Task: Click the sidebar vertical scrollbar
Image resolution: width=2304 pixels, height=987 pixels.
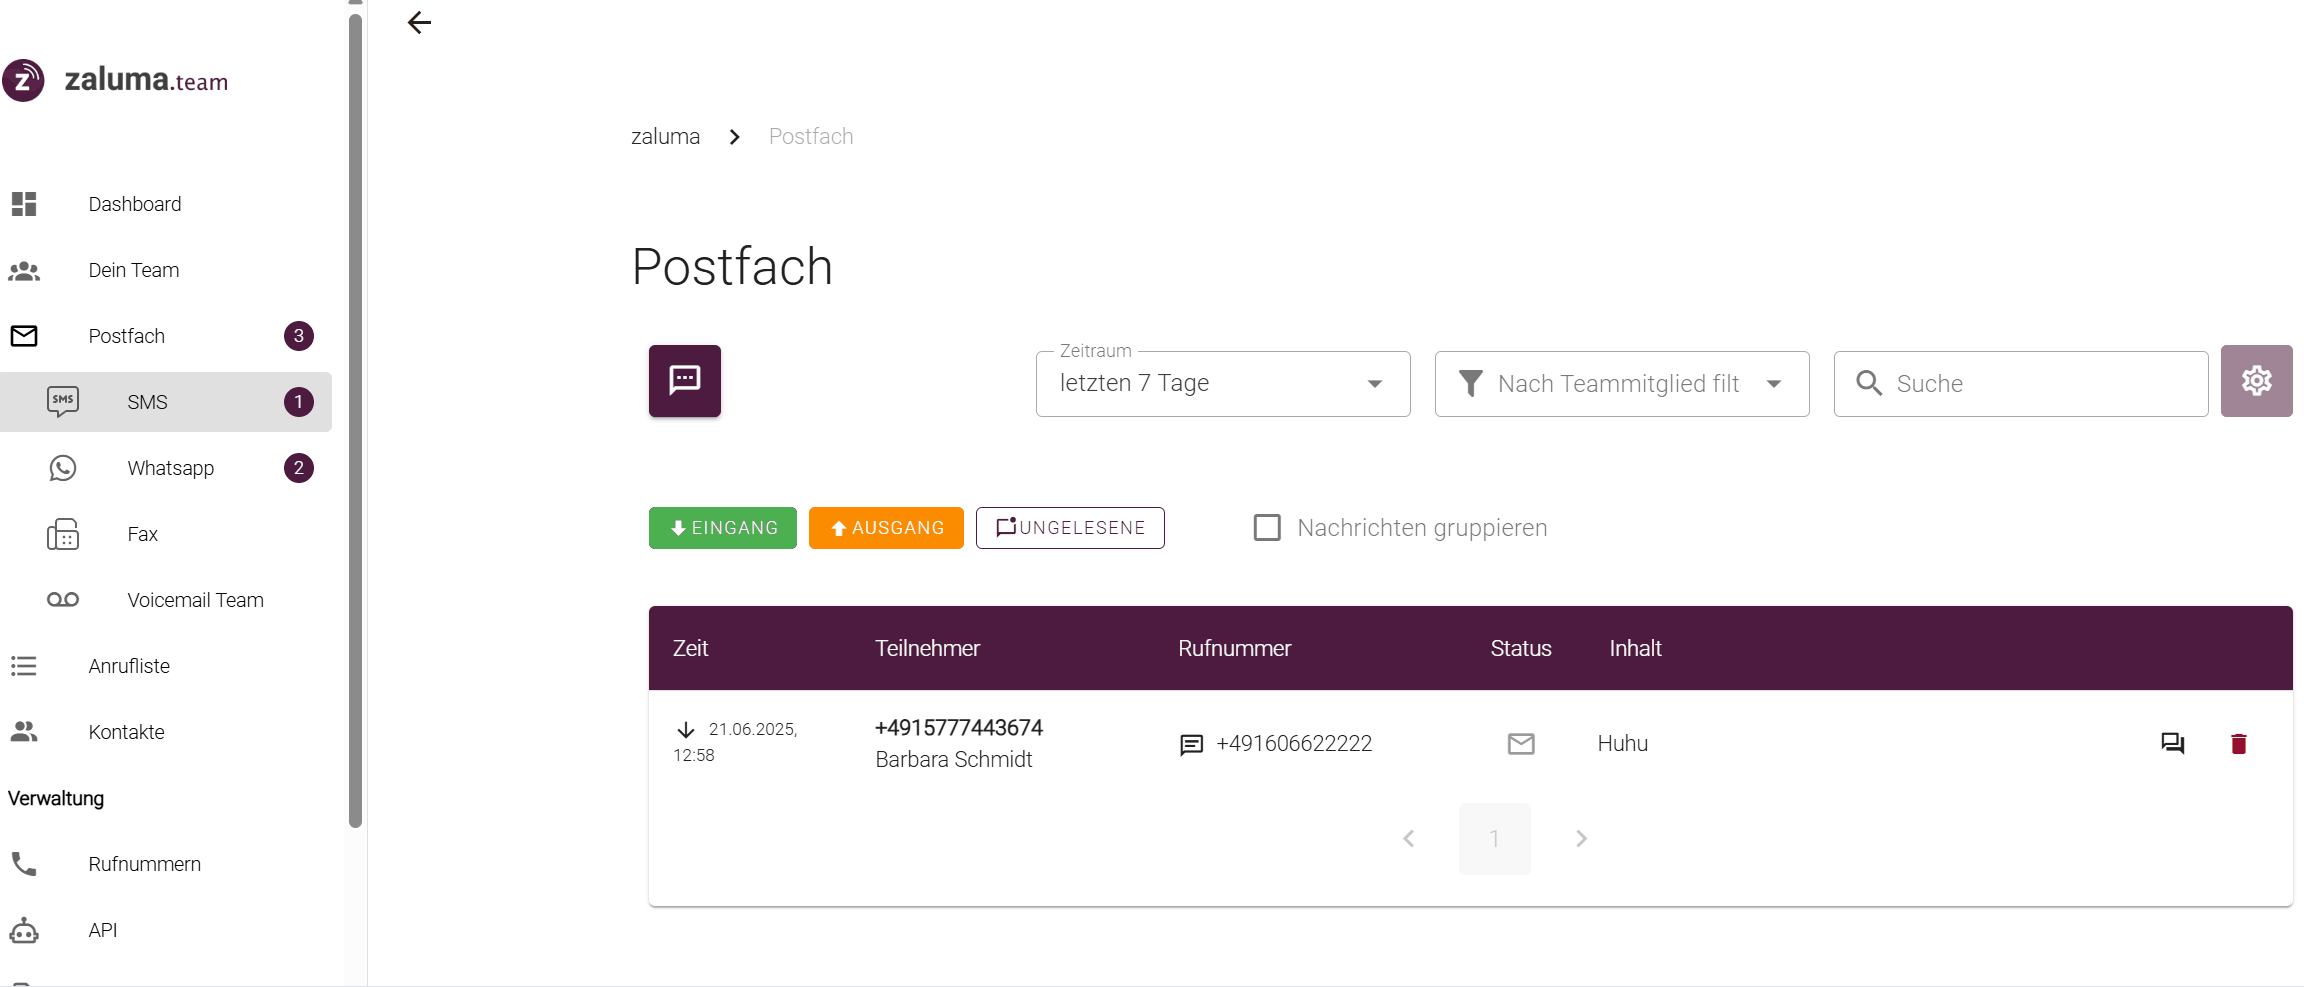Action: (x=355, y=420)
